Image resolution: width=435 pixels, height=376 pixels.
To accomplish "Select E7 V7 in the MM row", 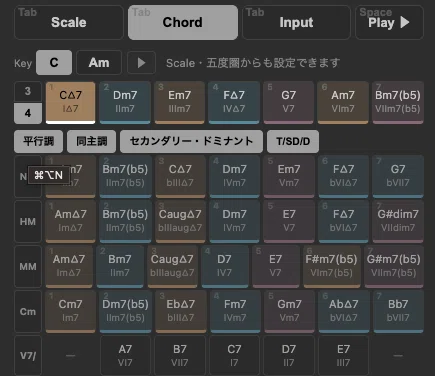I will tap(276, 266).
